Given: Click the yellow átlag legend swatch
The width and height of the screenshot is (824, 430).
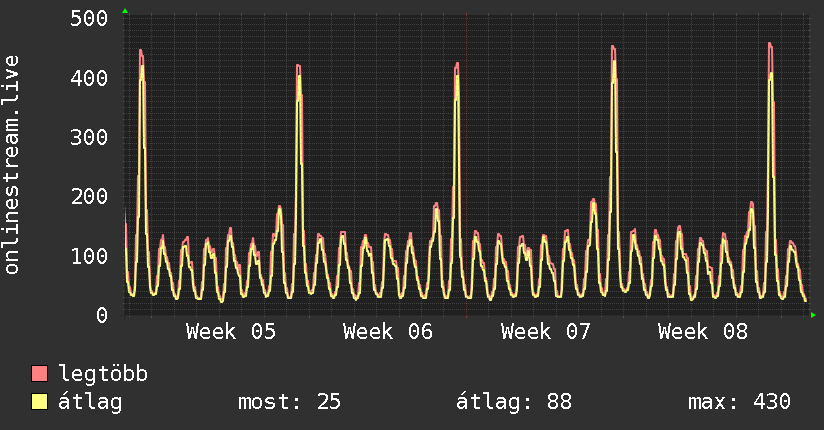Looking at the screenshot, I should [39, 401].
